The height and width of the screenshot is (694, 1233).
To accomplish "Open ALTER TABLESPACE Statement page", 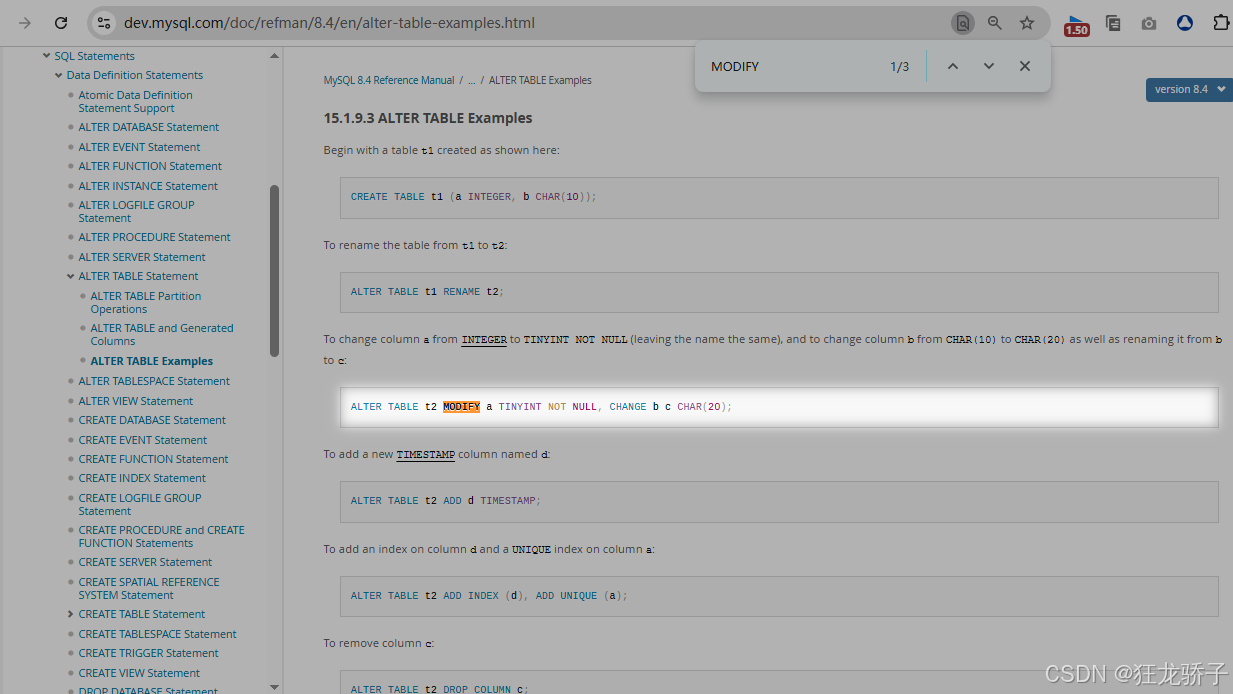I will [x=154, y=381].
